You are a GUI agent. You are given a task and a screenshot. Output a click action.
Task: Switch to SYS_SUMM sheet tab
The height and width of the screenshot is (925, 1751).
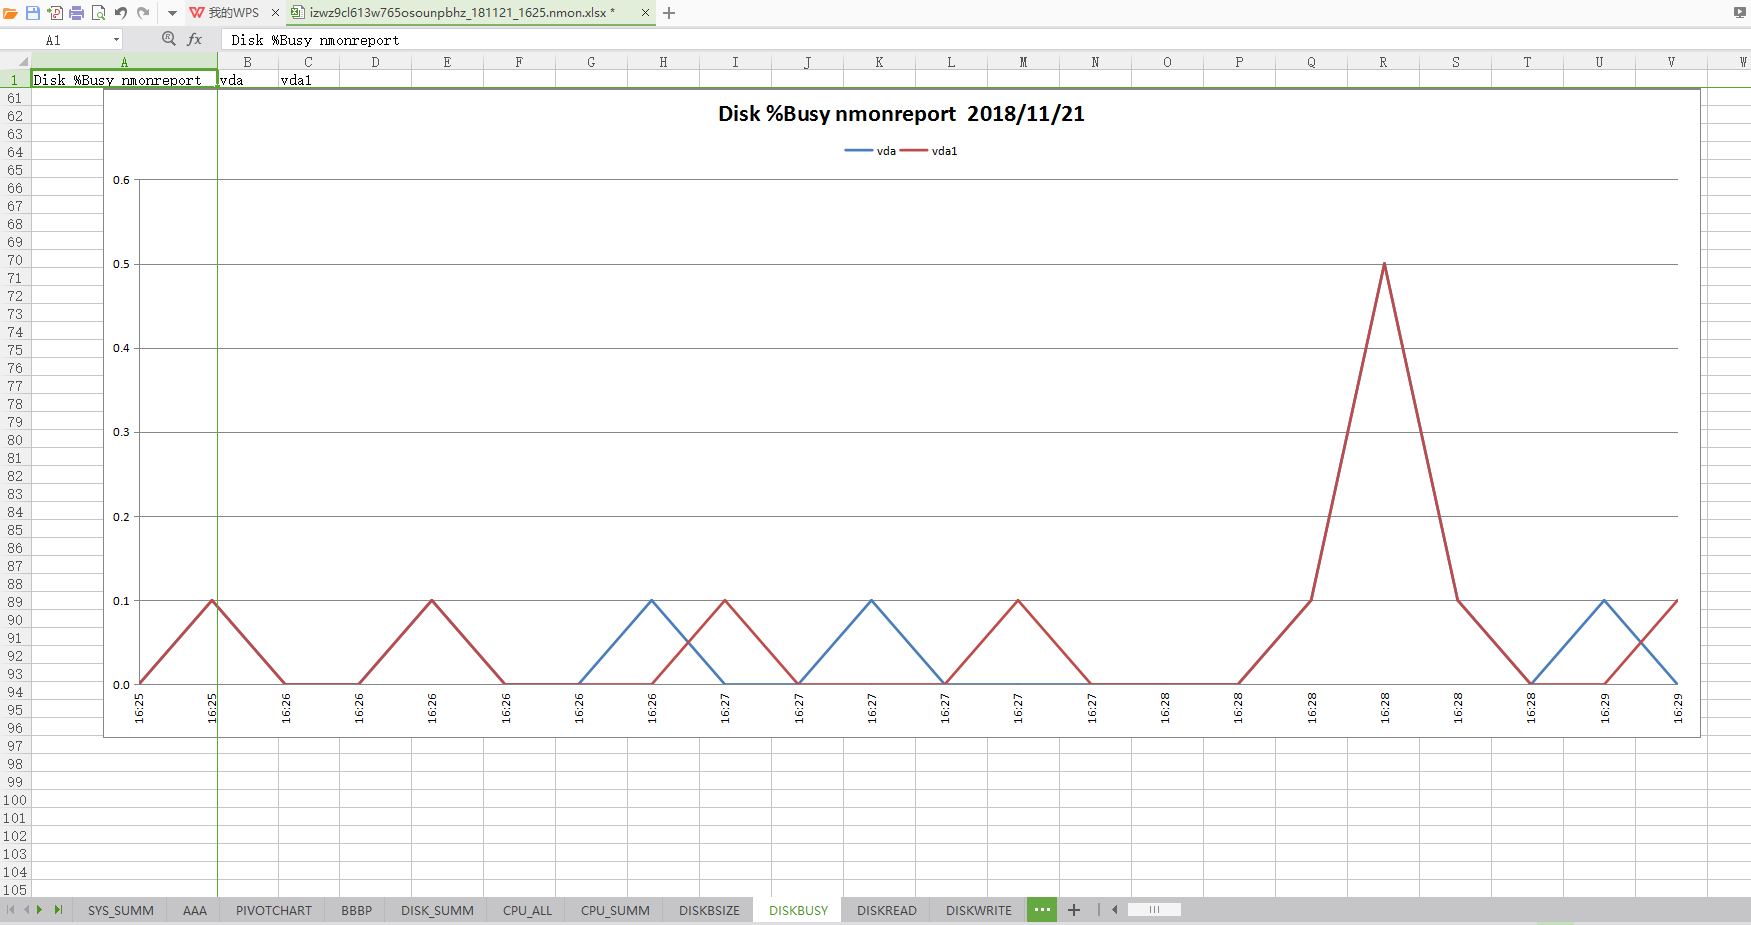(x=121, y=910)
